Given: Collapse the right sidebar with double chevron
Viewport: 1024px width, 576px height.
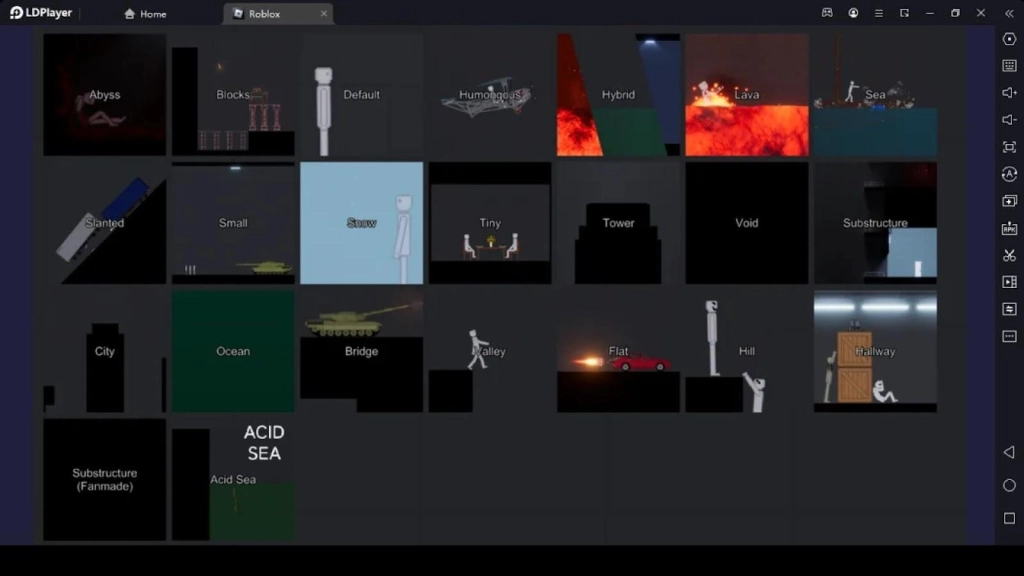Looking at the screenshot, I should pos(1009,13).
